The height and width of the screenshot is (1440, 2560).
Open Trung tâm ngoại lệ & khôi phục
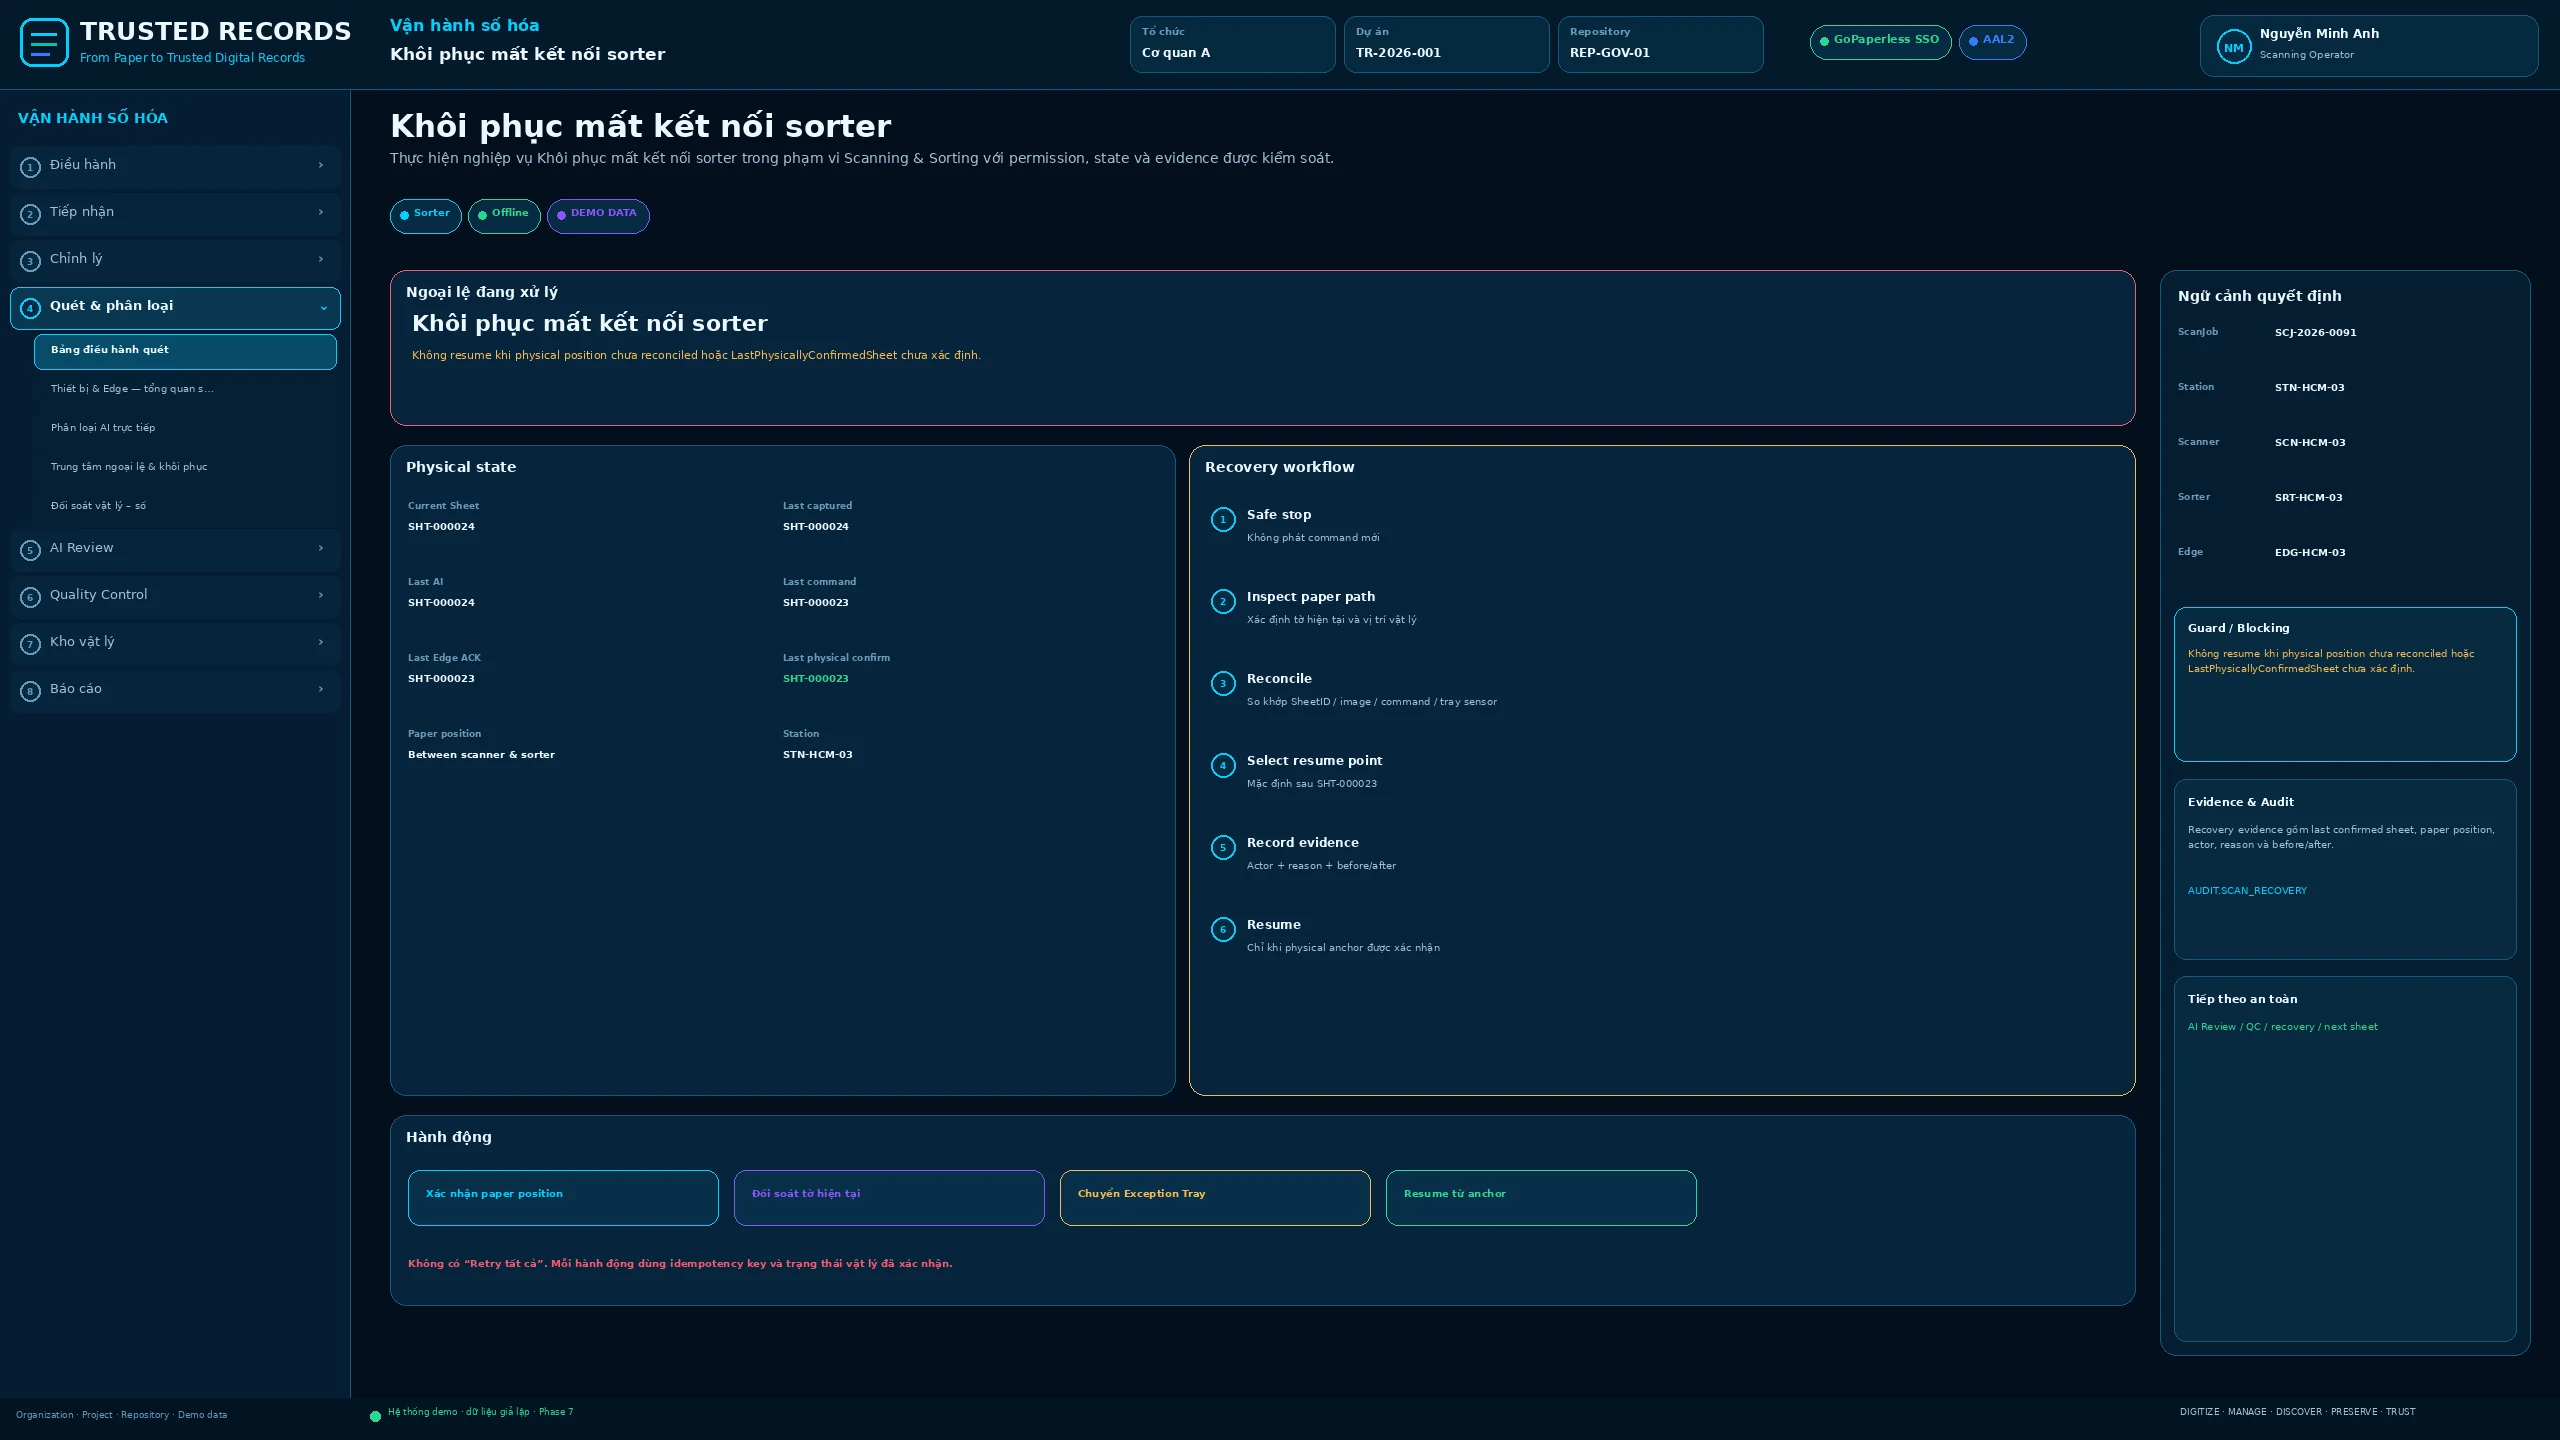tap(185, 467)
